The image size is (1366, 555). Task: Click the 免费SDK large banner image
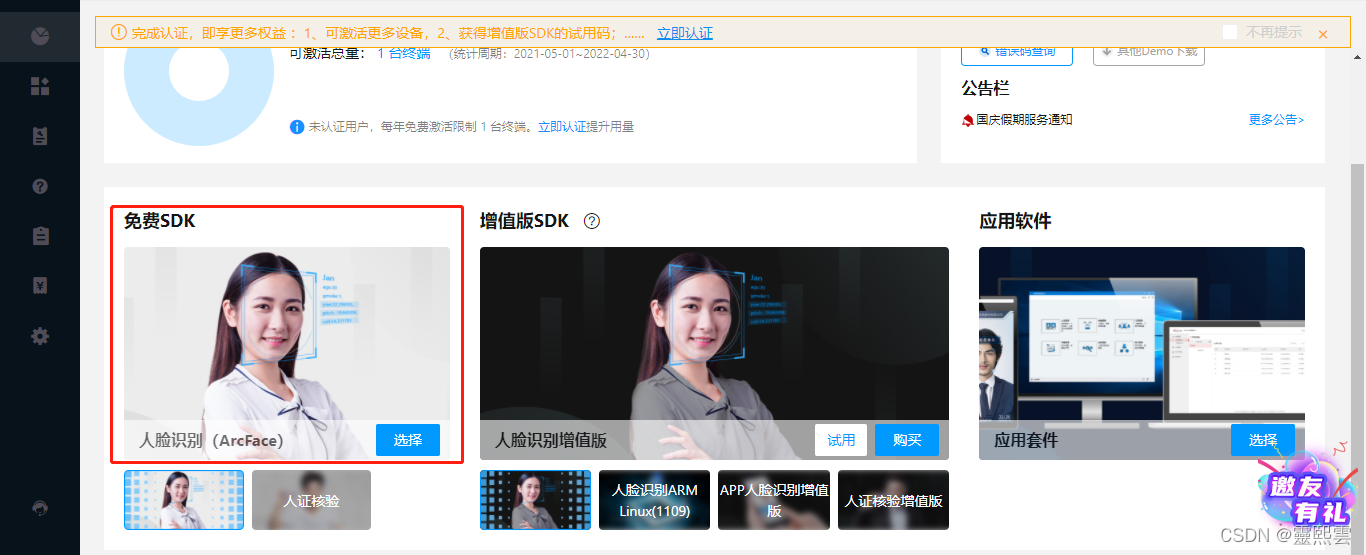(x=287, y=353)
